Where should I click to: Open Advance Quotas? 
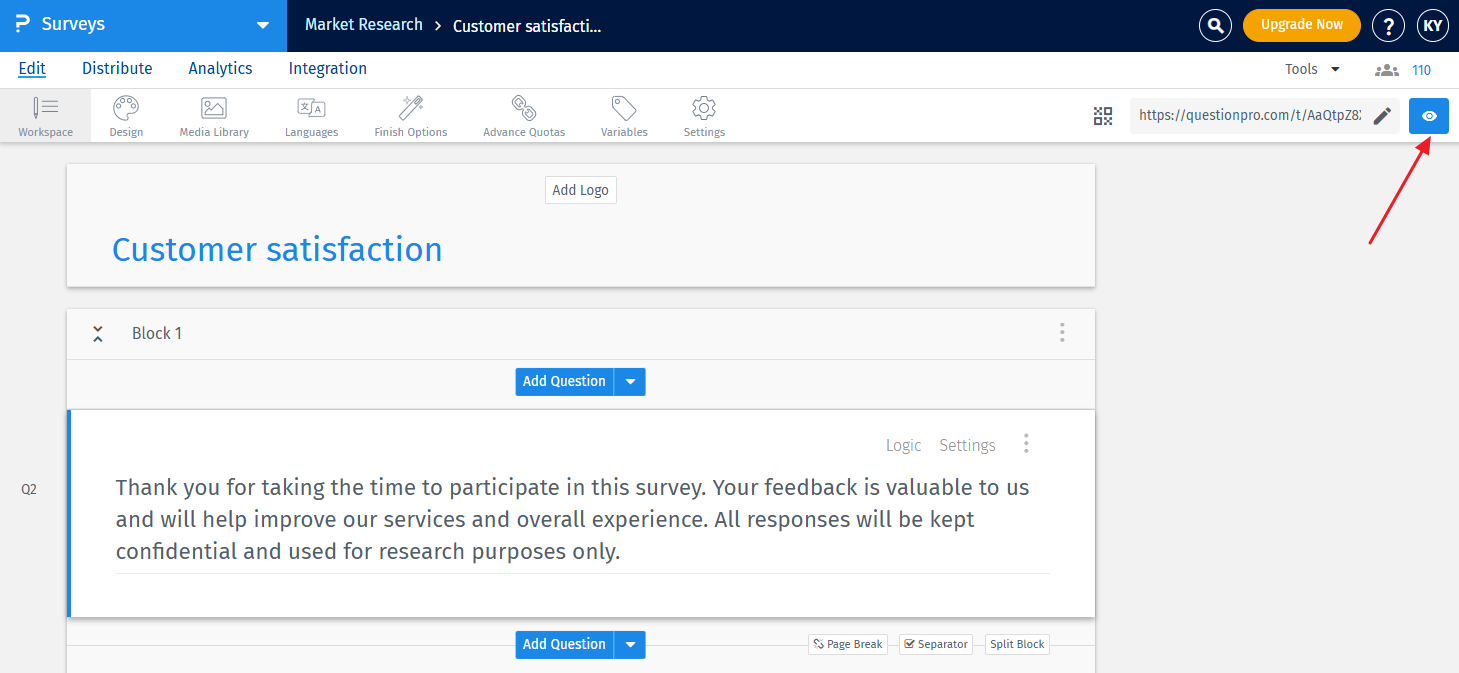(524, 116)
